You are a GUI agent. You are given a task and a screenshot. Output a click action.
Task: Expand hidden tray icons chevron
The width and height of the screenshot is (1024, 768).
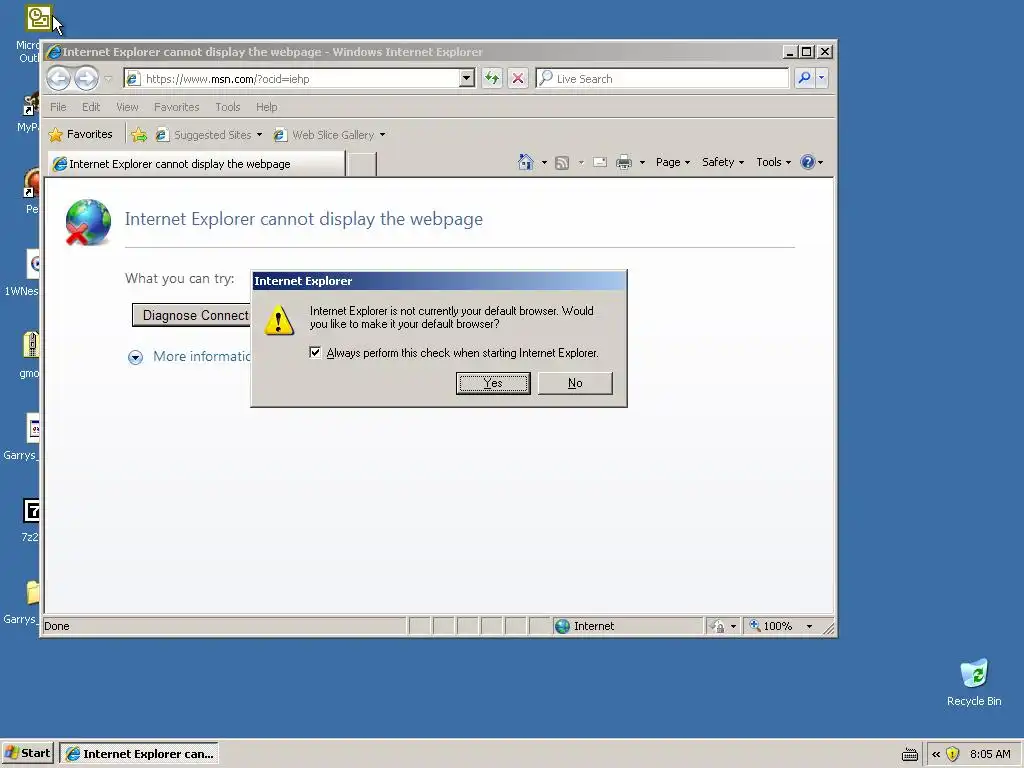(936, 754)
